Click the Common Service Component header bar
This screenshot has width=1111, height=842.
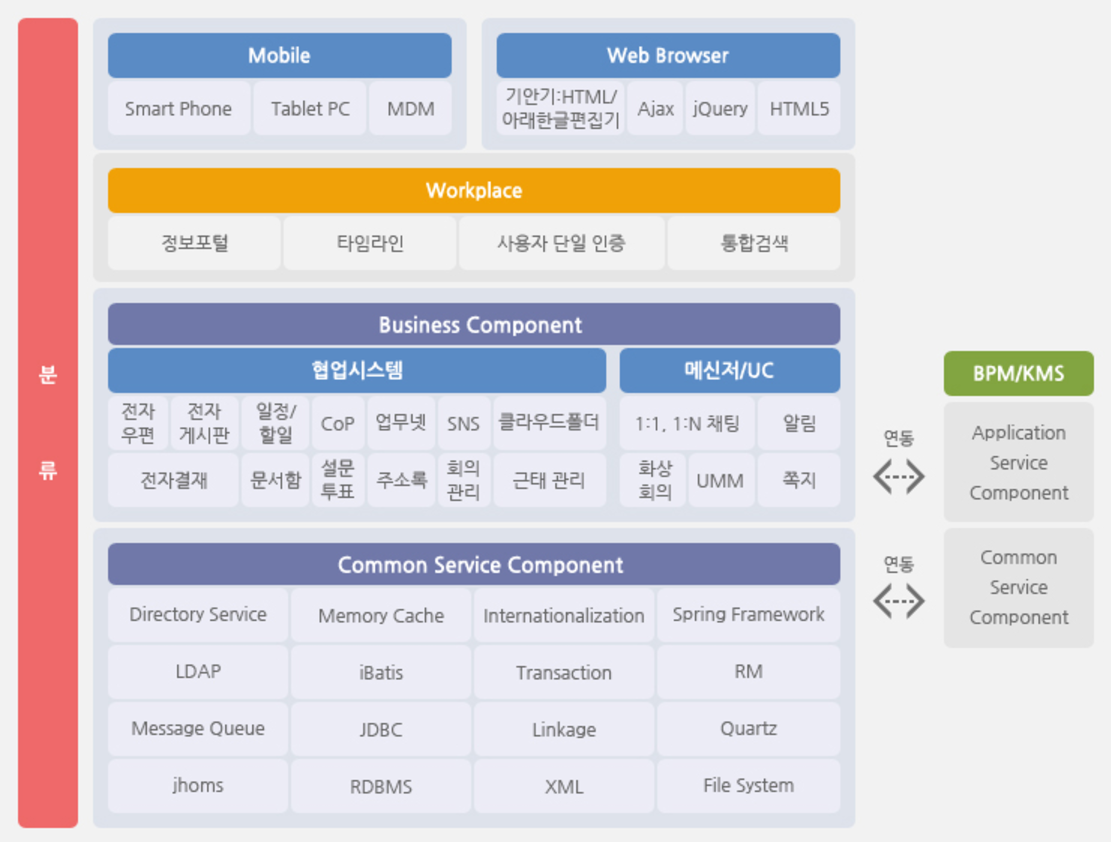[x=474, y=564]
